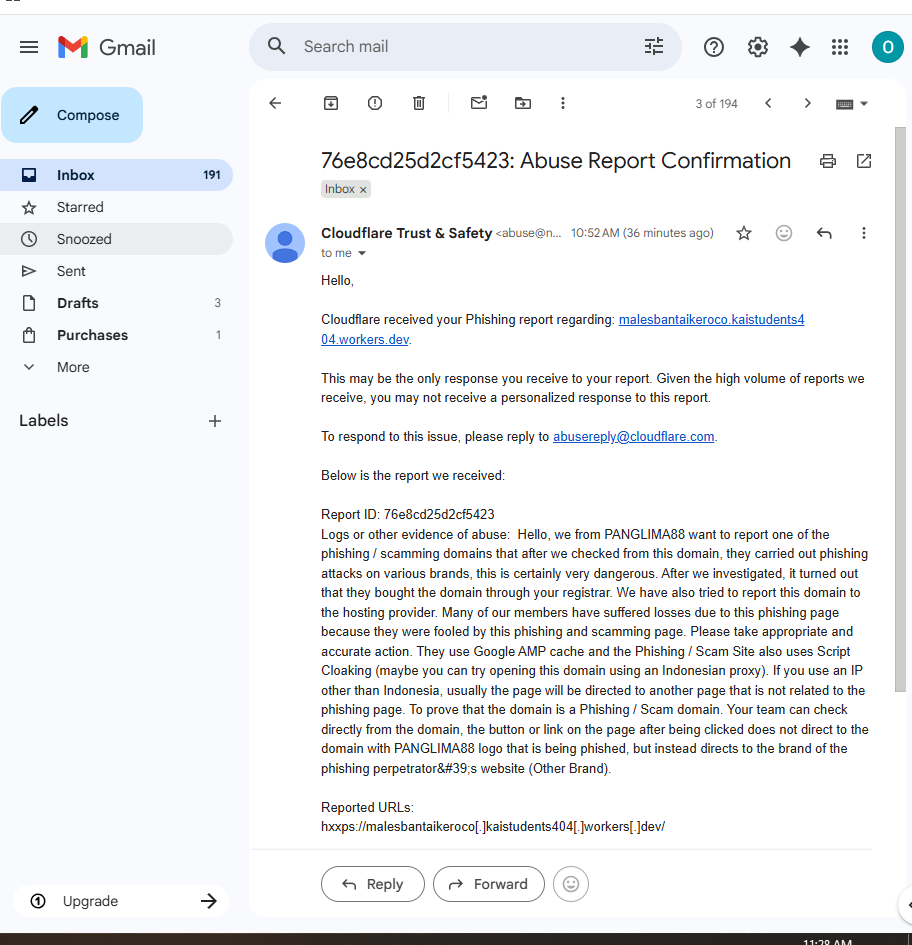This screenshot has height=945, width=912.
Task: Open the account avatar O
Action: [887, 47]
